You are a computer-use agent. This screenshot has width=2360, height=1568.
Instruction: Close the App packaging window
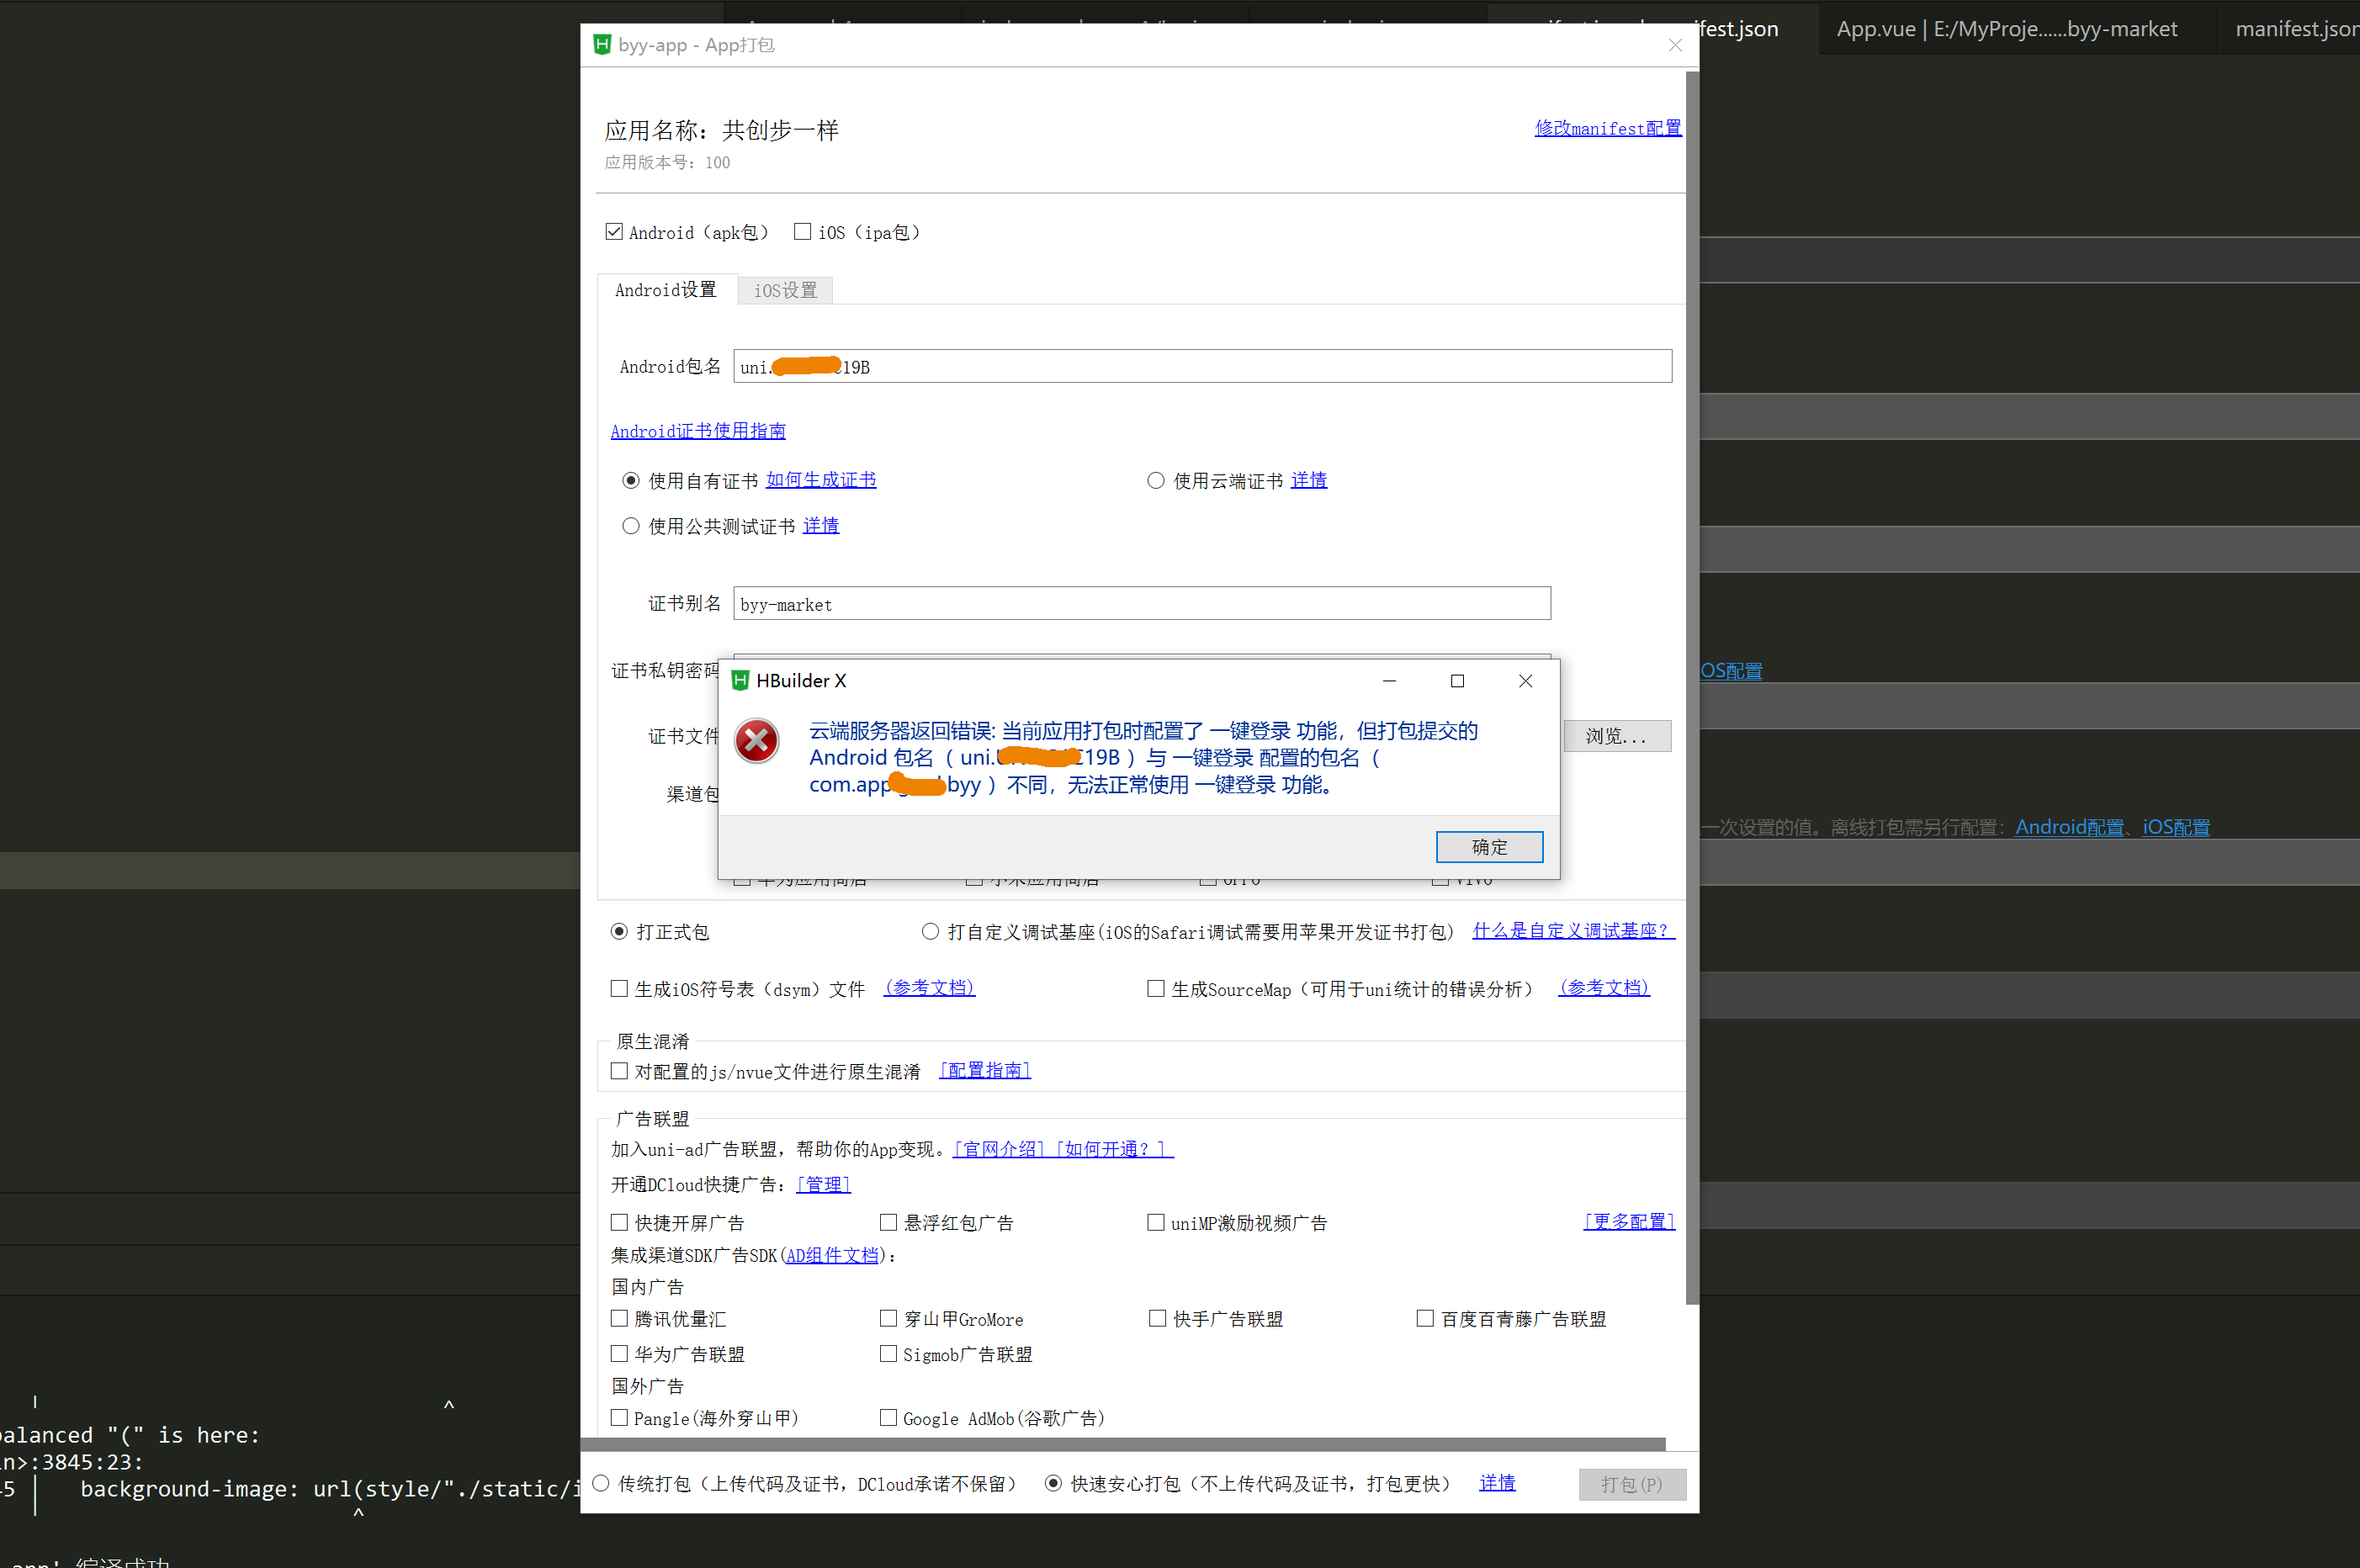1675,45
